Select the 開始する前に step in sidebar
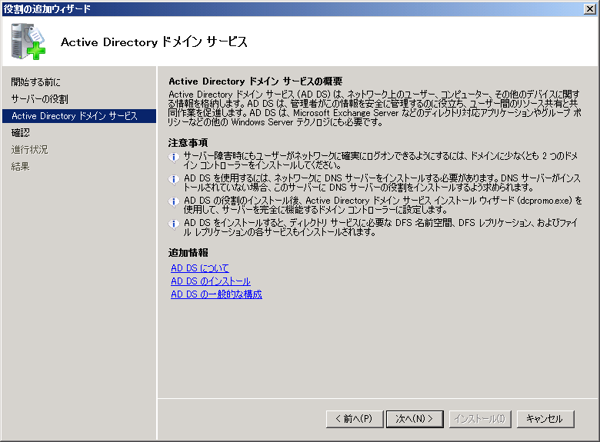Image resolution: width=600 pixels, height=442 pixels. pos(36,82)
